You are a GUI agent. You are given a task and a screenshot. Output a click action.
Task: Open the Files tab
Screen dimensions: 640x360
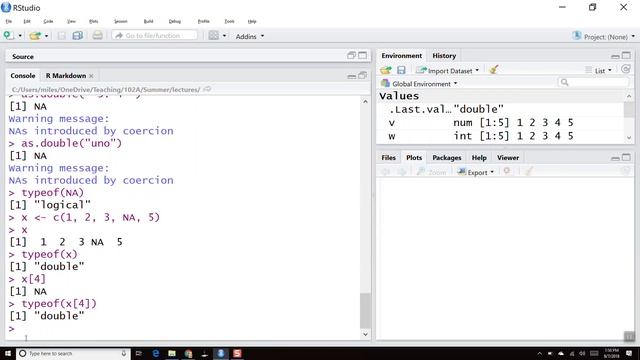(x=389, y=158)
